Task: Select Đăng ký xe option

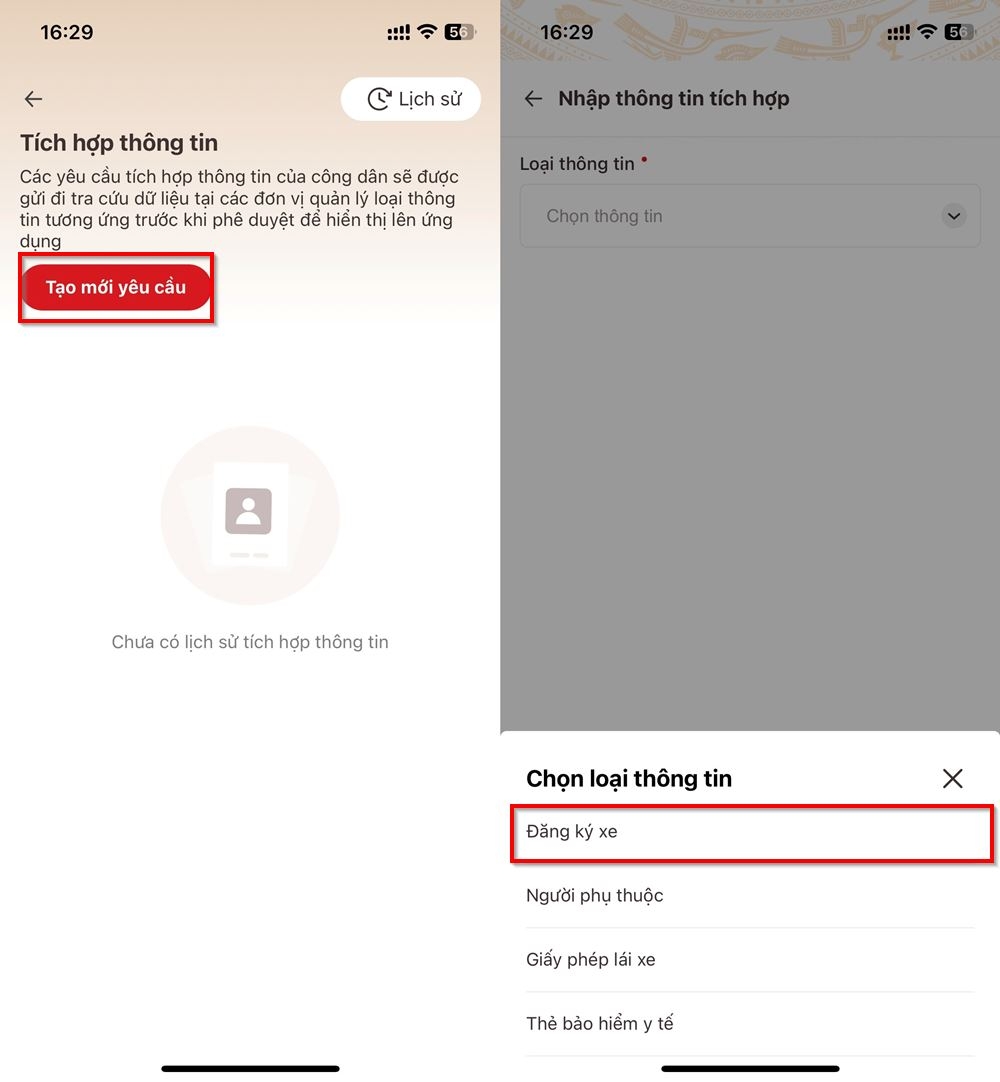Action: tap(752, 832)
